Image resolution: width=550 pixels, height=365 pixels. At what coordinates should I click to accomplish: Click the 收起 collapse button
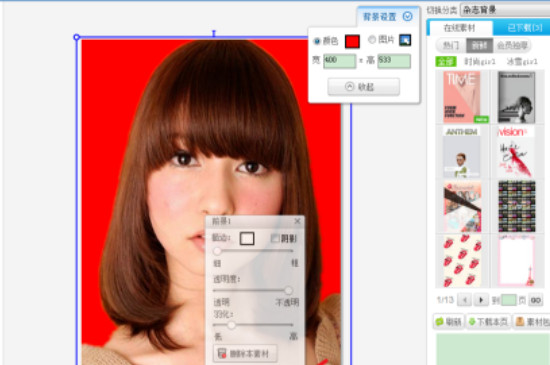point(363,87)
